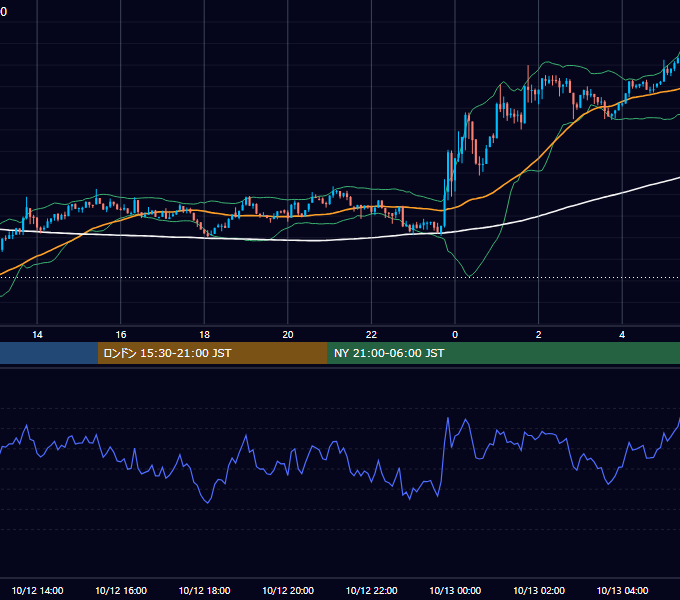Click the 10/12 16:00 time label
This screenshot has height=600, width=680.
(x=121, y=590)
